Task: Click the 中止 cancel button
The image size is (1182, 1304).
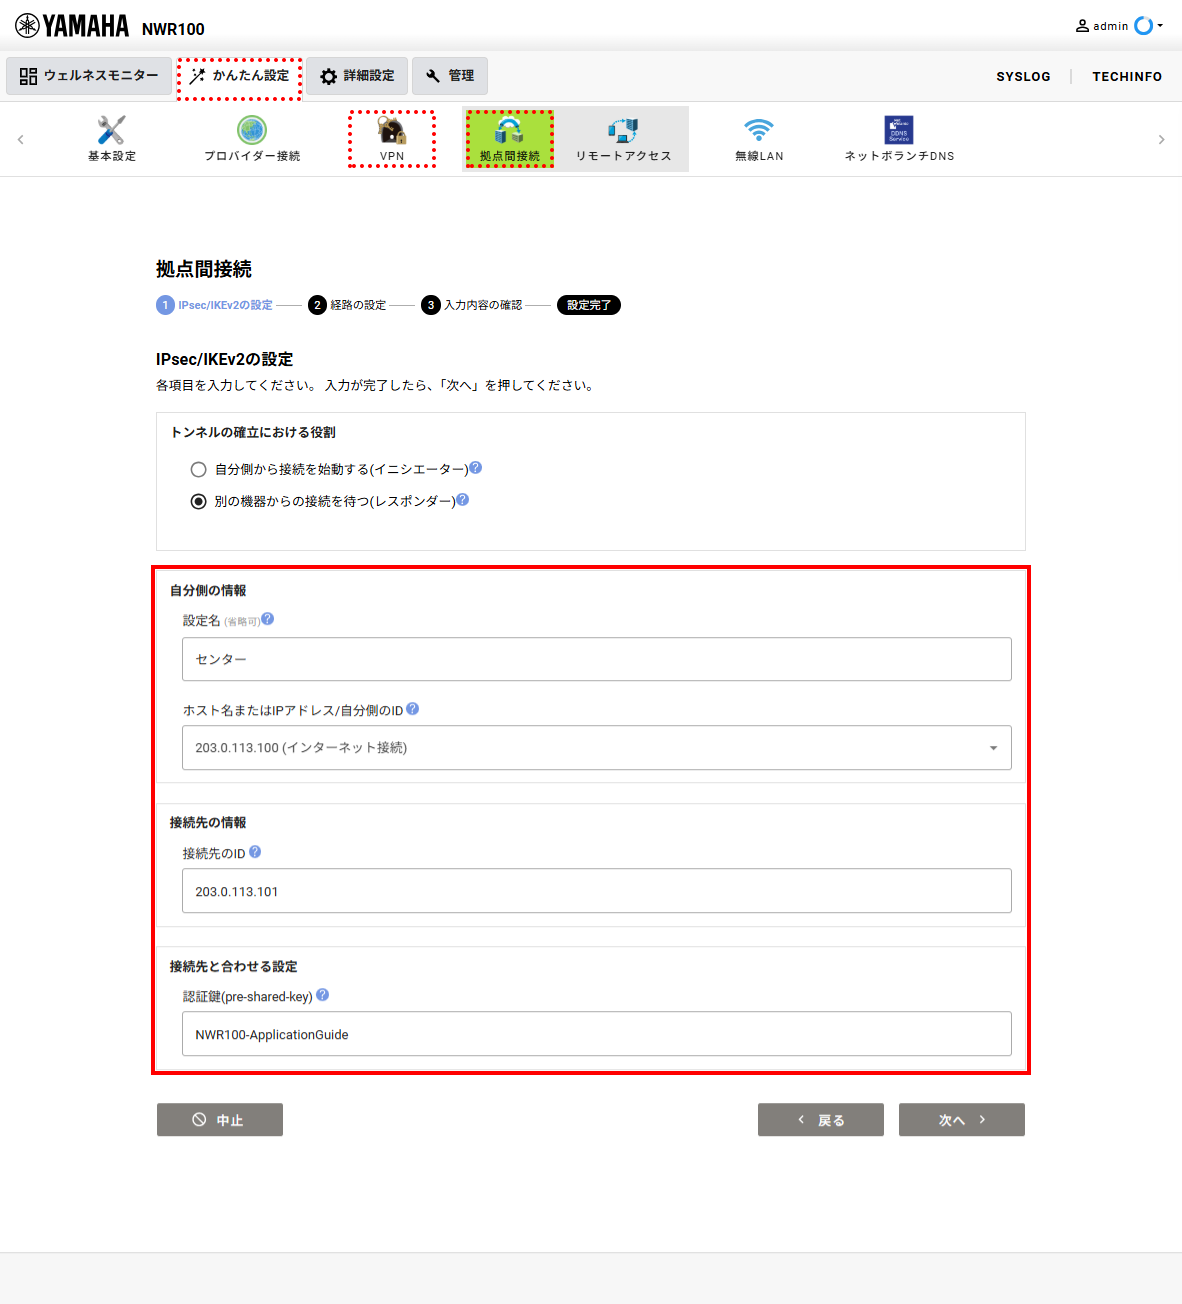Action: coord(220,1120)
